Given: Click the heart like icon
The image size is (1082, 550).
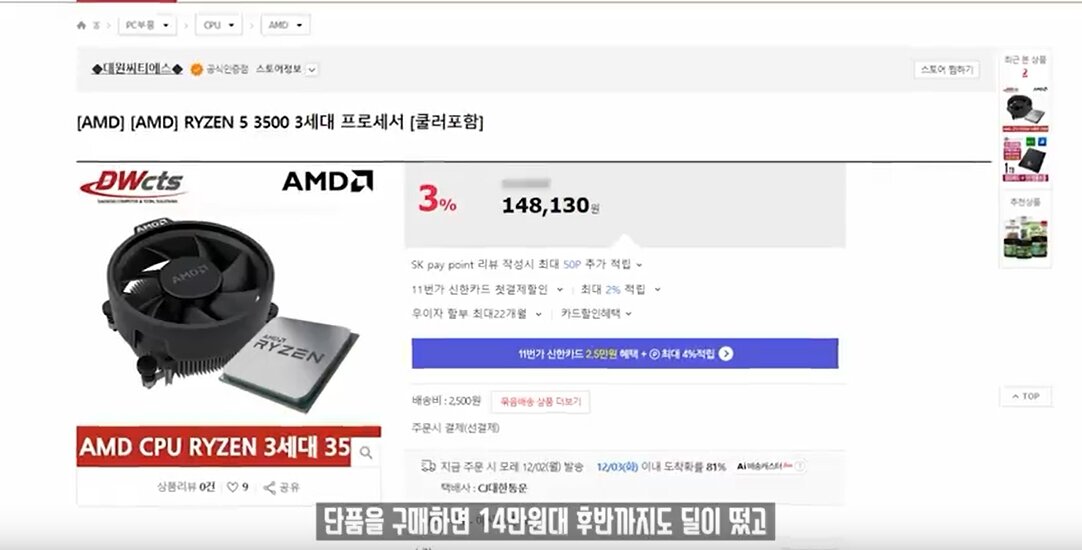Looking at the screenshot, I should [233, 487].
